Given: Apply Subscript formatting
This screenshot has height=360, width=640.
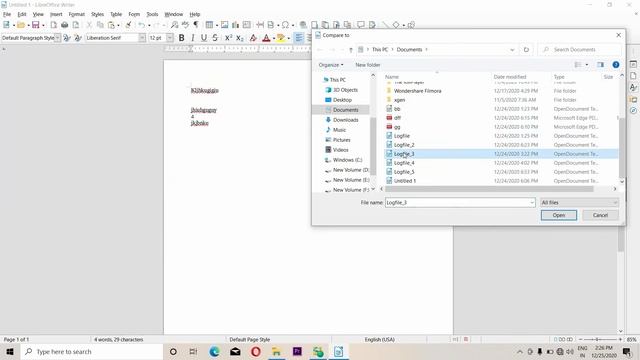Looking at the screenshot, I should [x=240, y=38].
